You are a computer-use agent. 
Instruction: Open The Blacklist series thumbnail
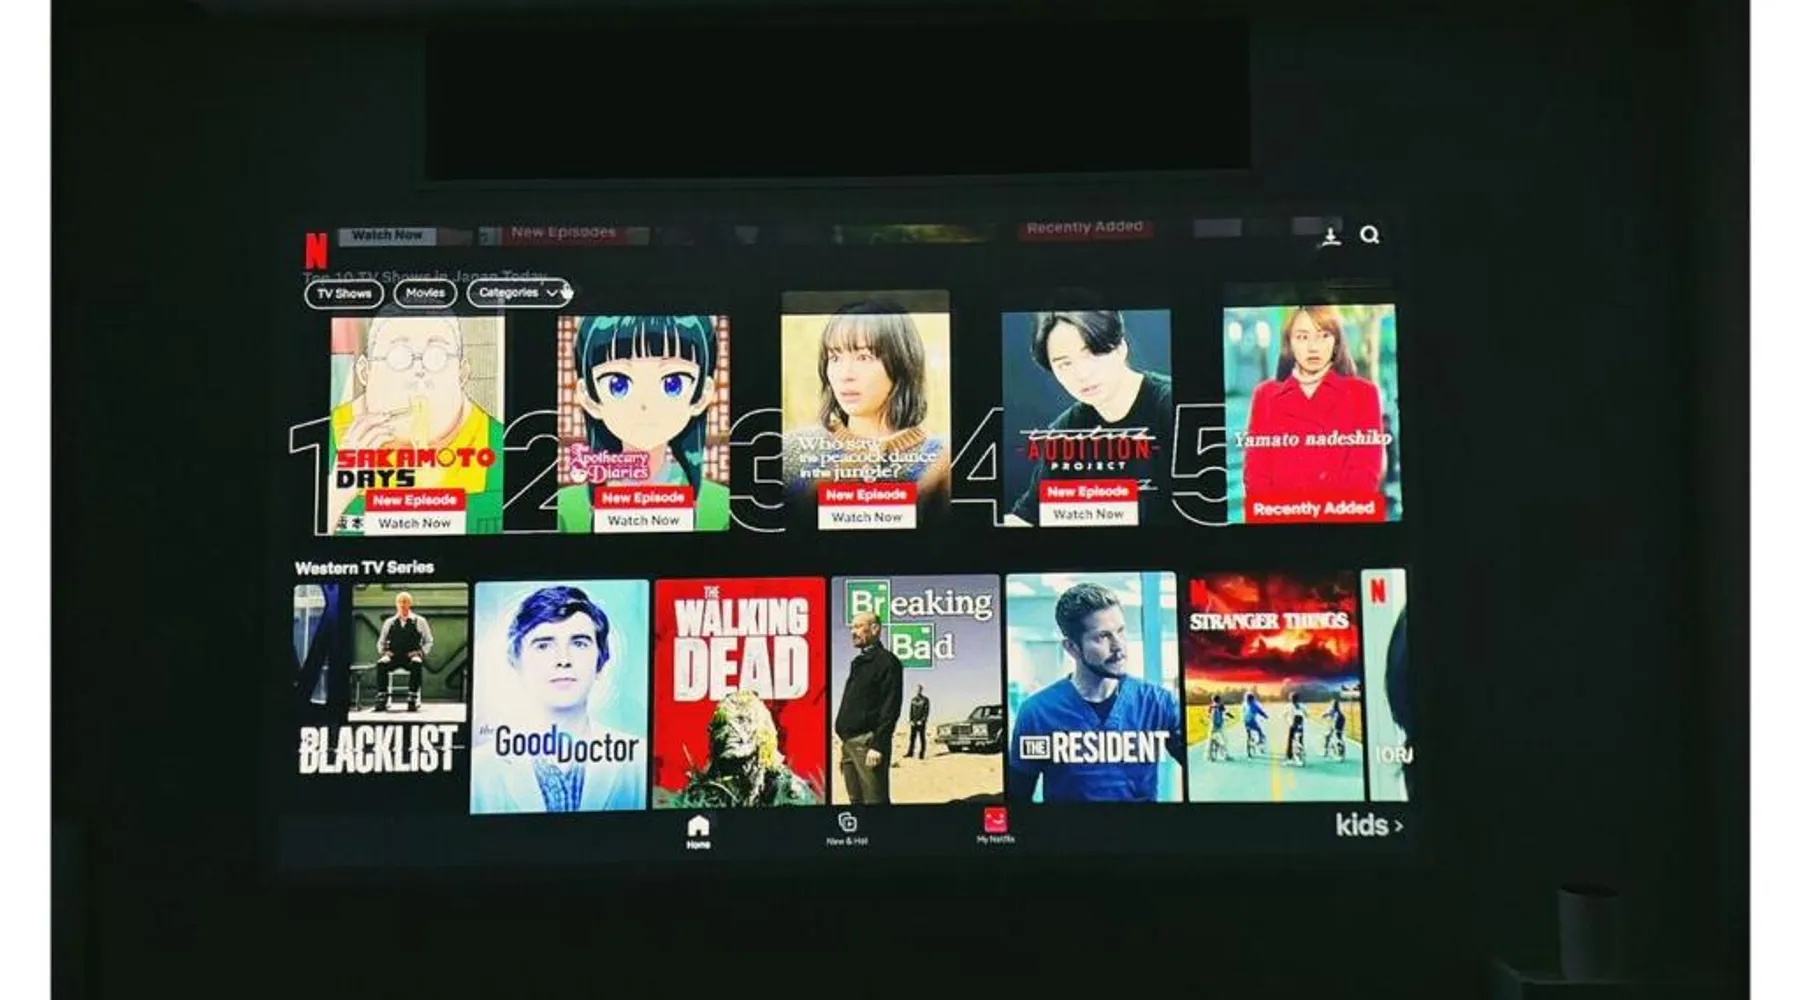381,680
